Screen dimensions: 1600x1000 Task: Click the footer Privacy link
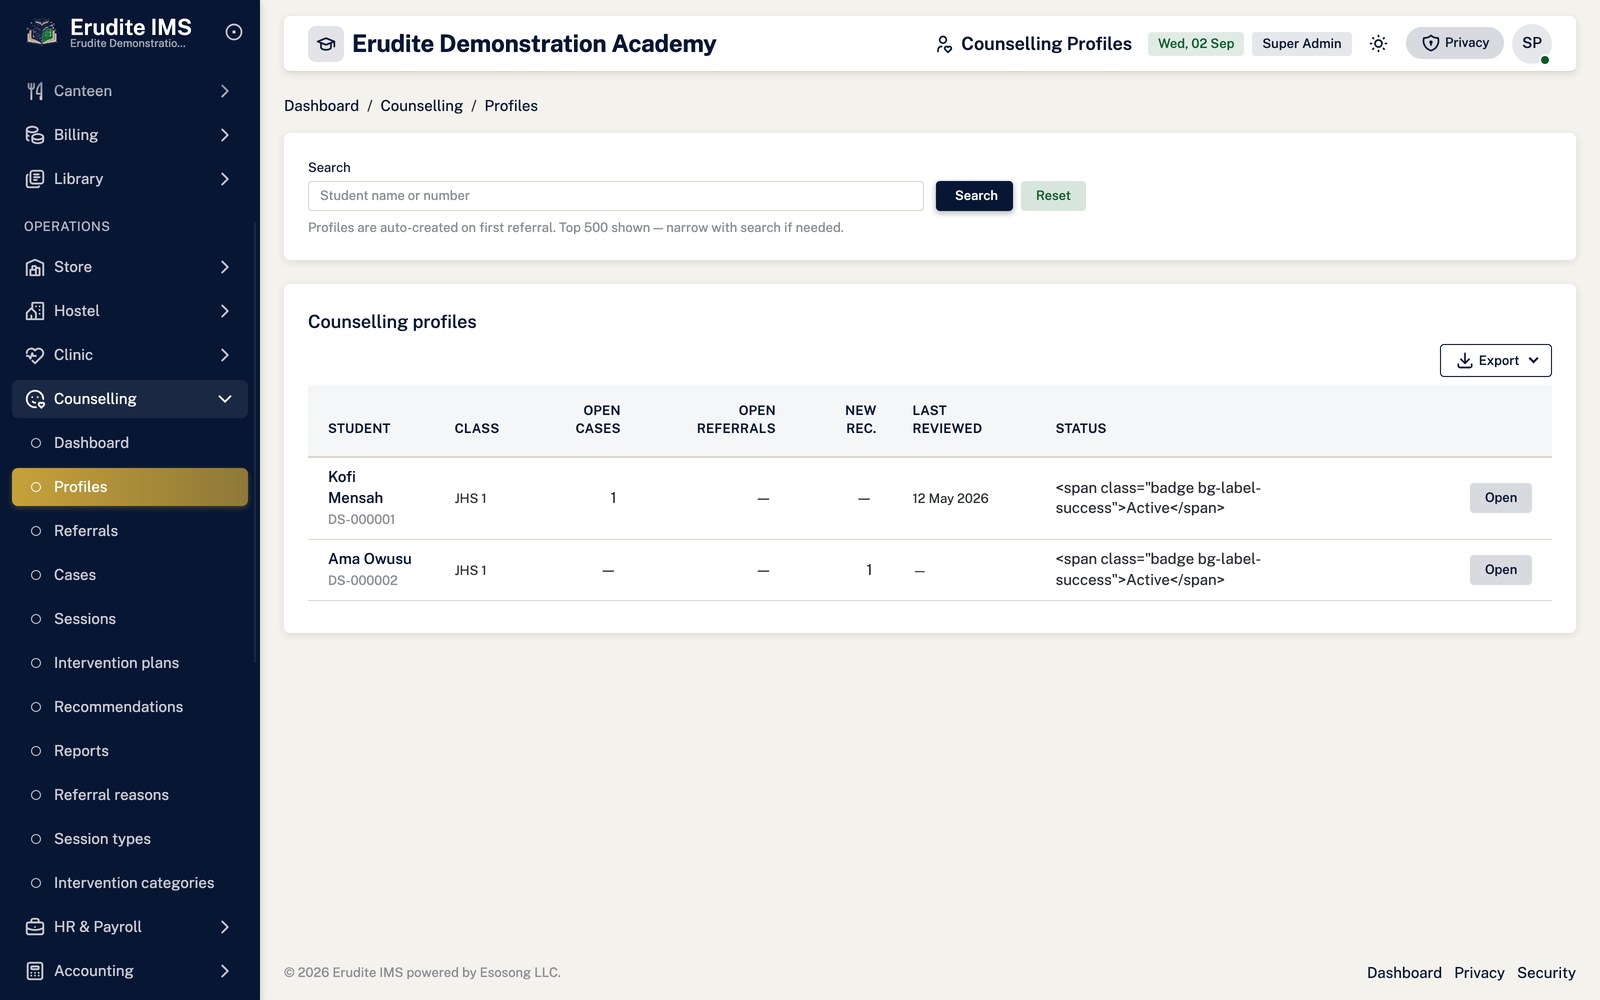click(x=1479, y=973)
